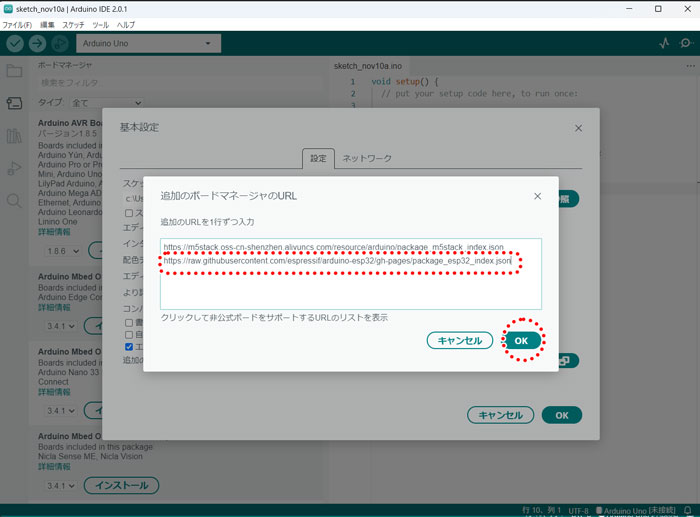
Task: Open the Serial Monitor icon
Action: pos(686,43)
